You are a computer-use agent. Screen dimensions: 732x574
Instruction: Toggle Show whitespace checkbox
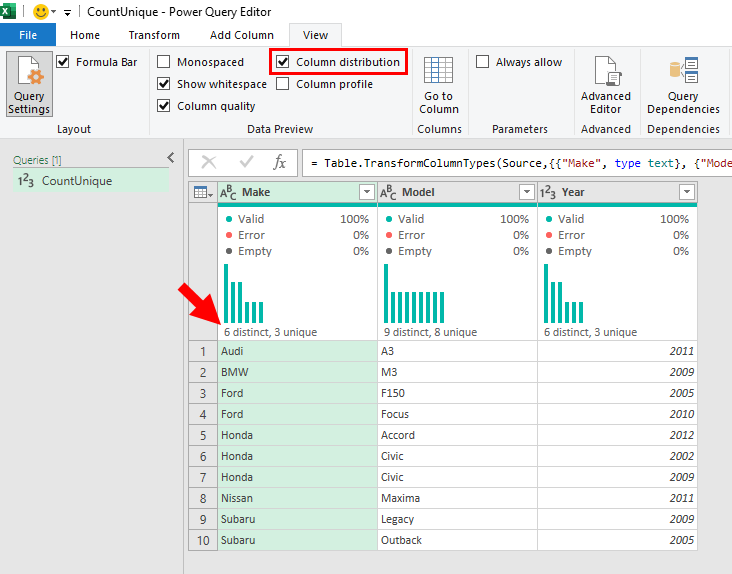(x=163, y=84)
